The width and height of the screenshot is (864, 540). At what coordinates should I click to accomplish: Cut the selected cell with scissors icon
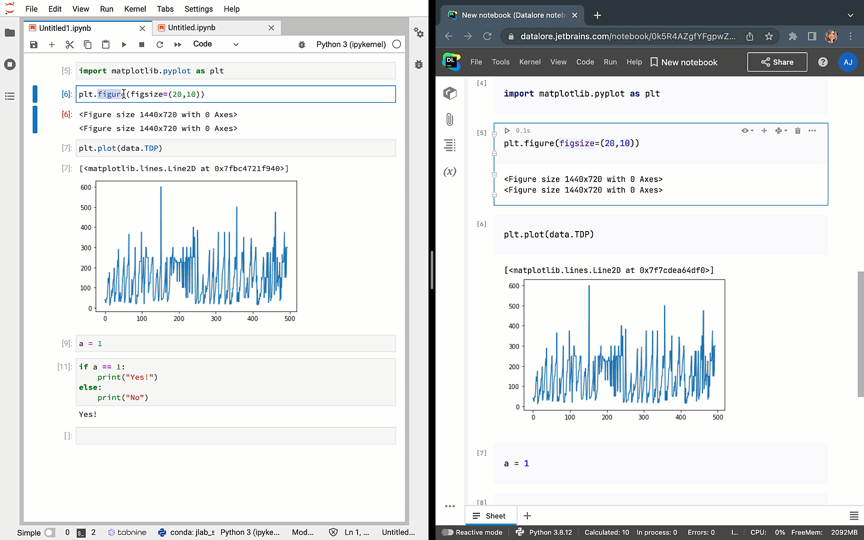[70, 45]
